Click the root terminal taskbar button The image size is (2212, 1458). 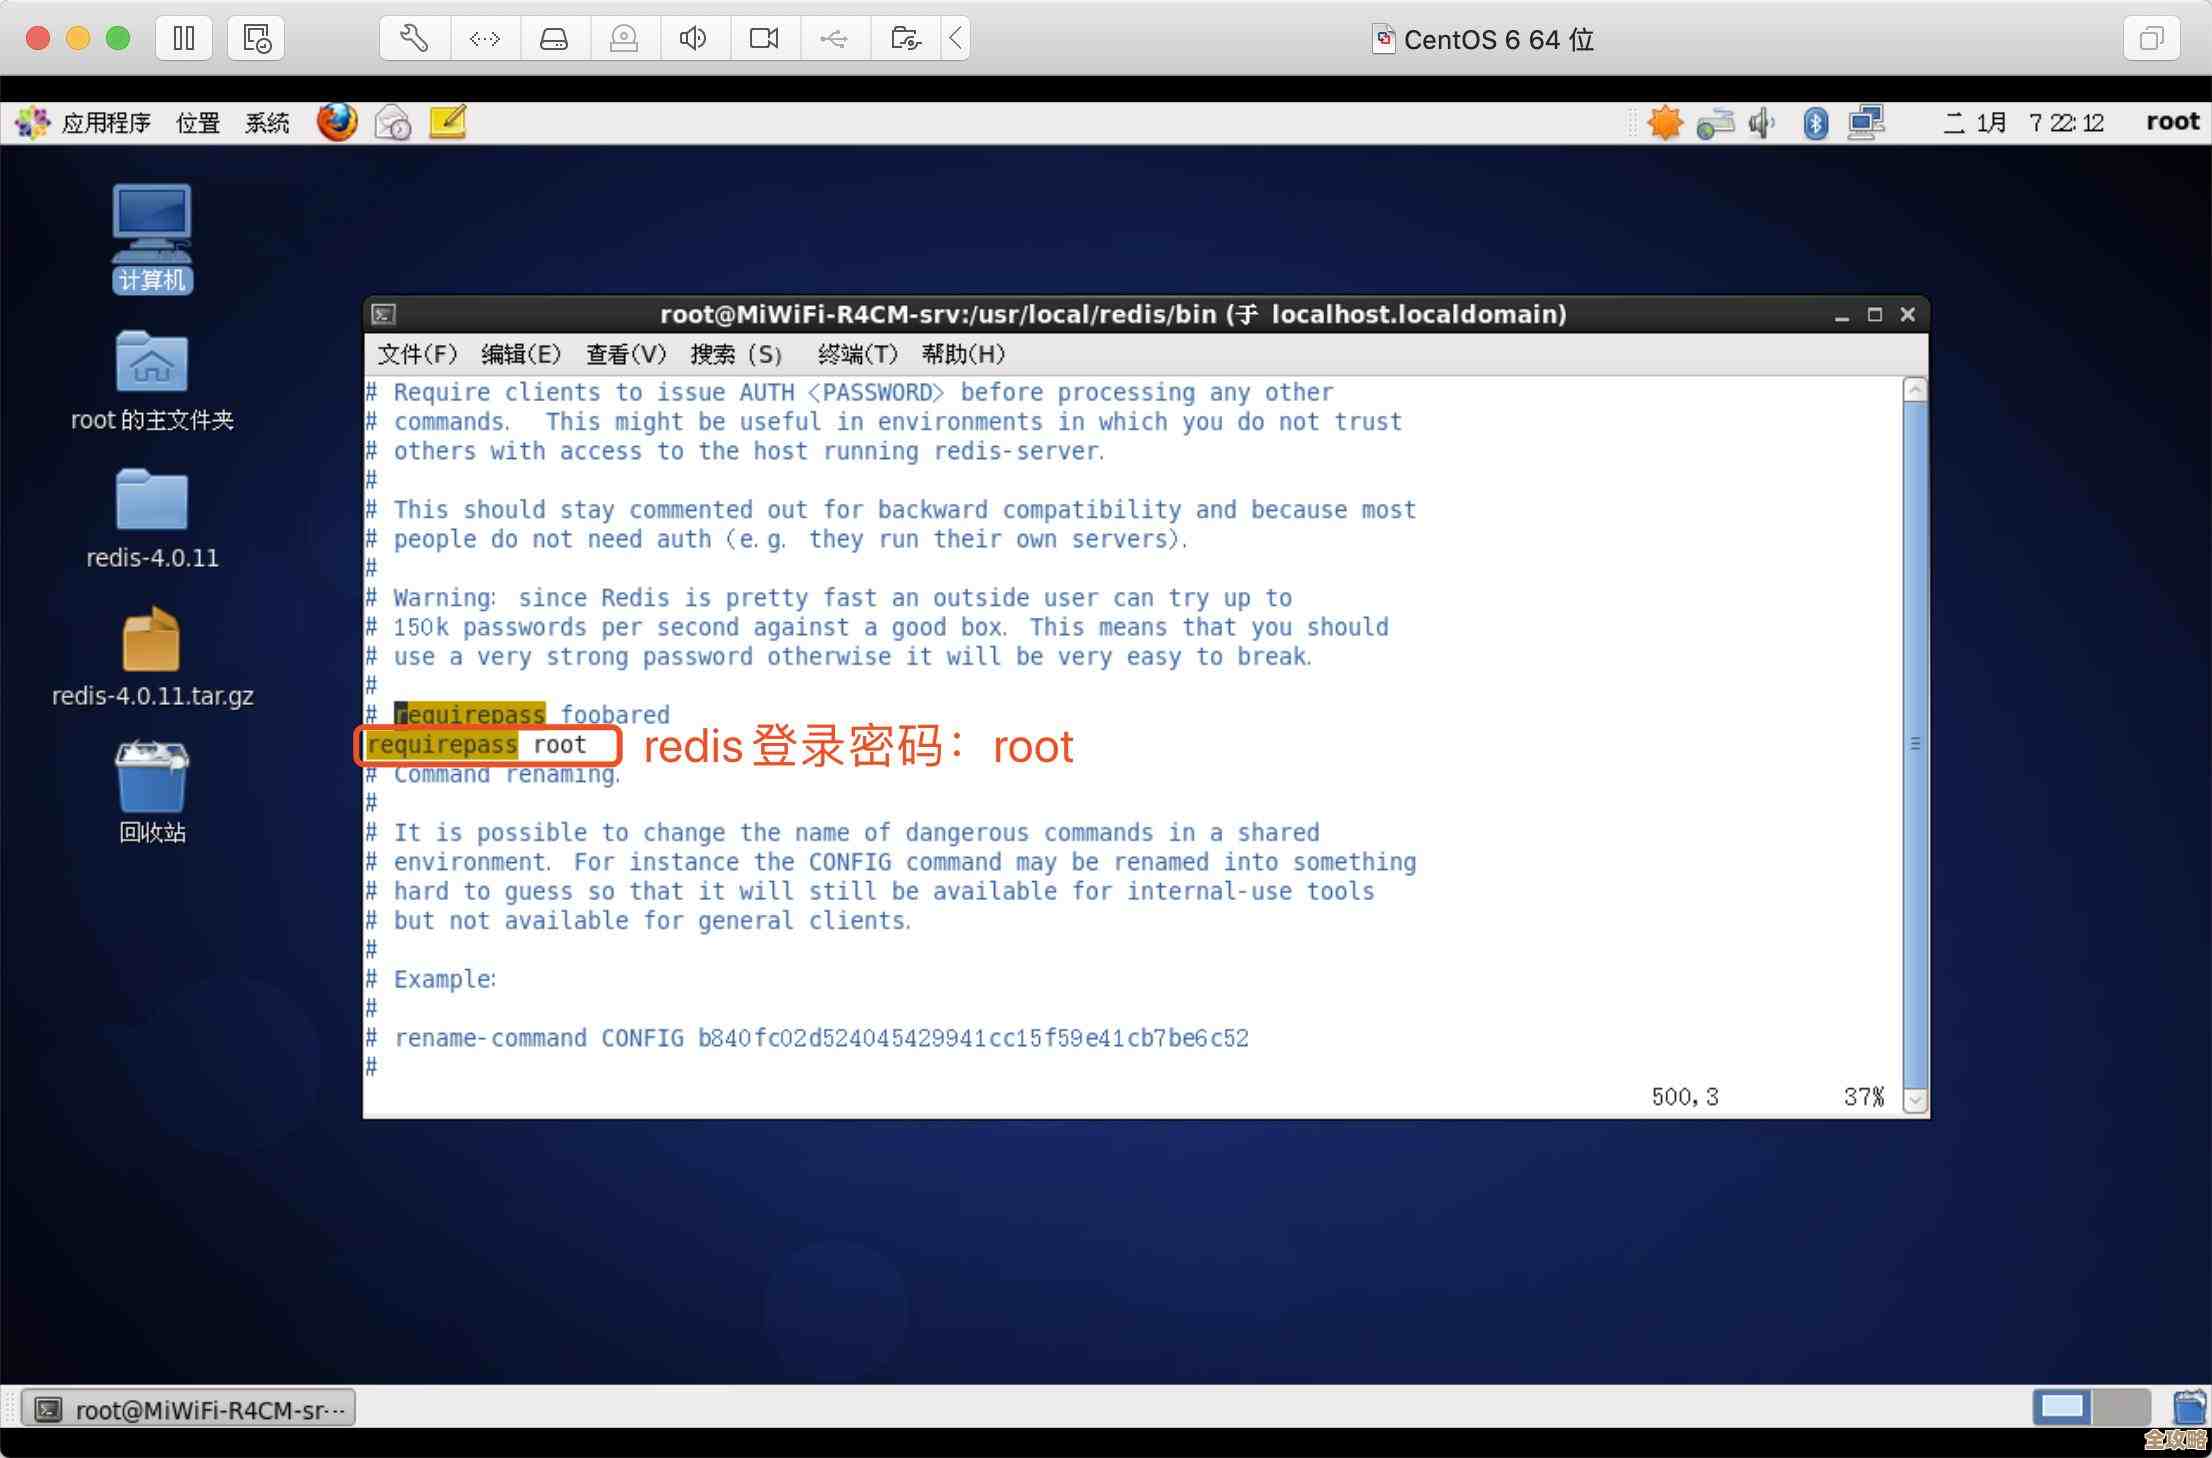tap(190, 1409)
